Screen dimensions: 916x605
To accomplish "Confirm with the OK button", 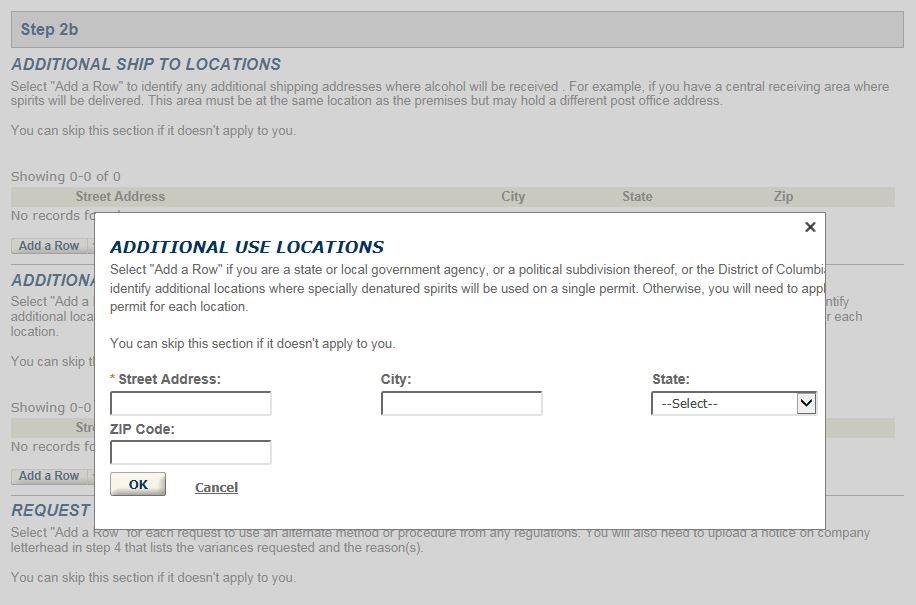I will click(138, 484).
